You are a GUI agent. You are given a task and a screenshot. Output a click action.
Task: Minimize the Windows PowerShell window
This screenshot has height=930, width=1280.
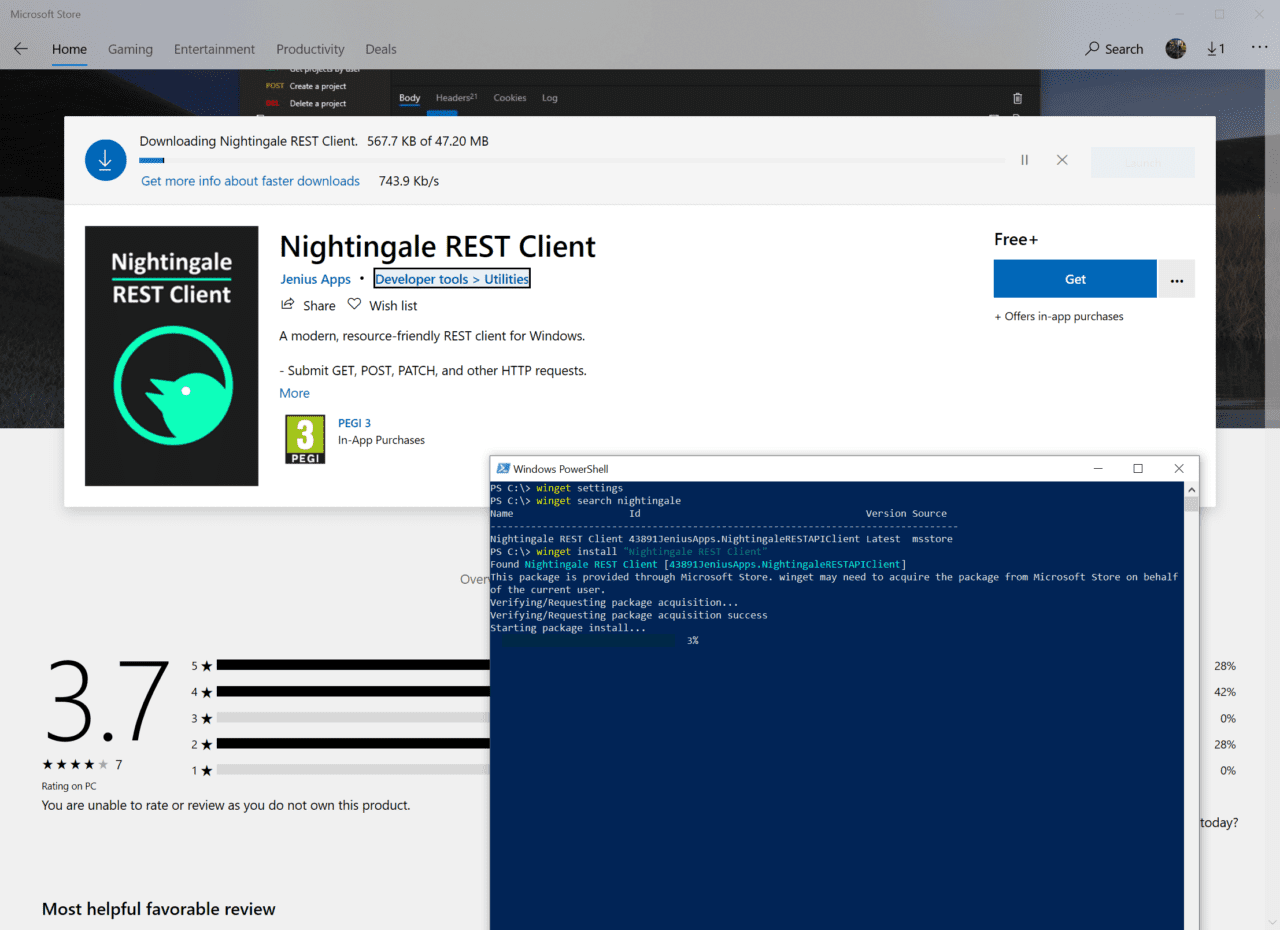point(1098,468)
